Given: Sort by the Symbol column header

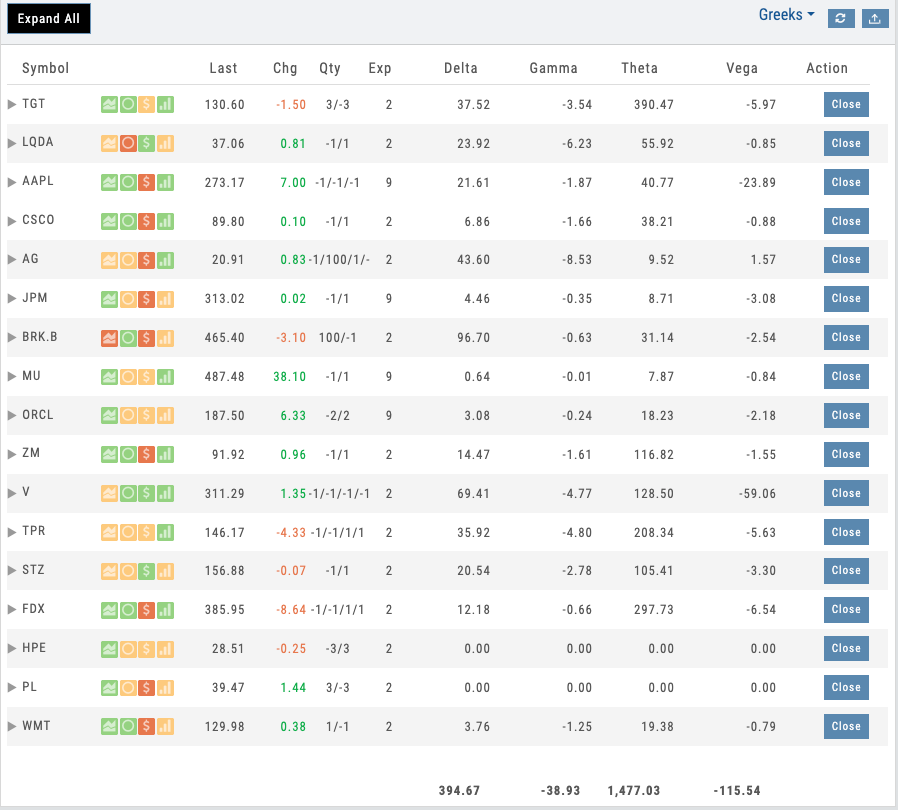Looking at the screenshot, I should (46, 68).
